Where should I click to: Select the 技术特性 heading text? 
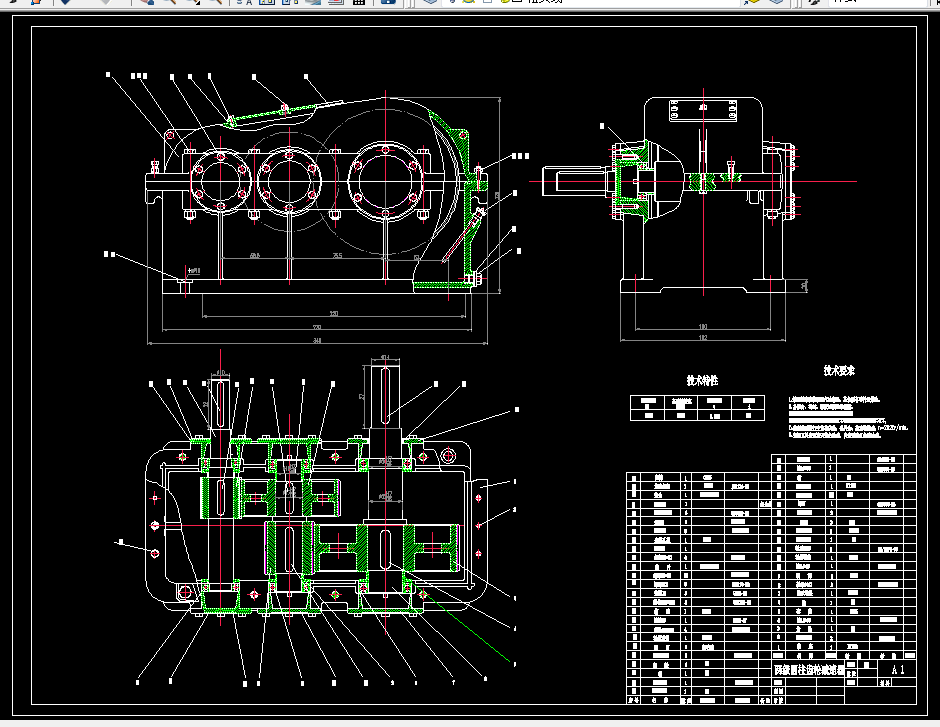(702, 381)
